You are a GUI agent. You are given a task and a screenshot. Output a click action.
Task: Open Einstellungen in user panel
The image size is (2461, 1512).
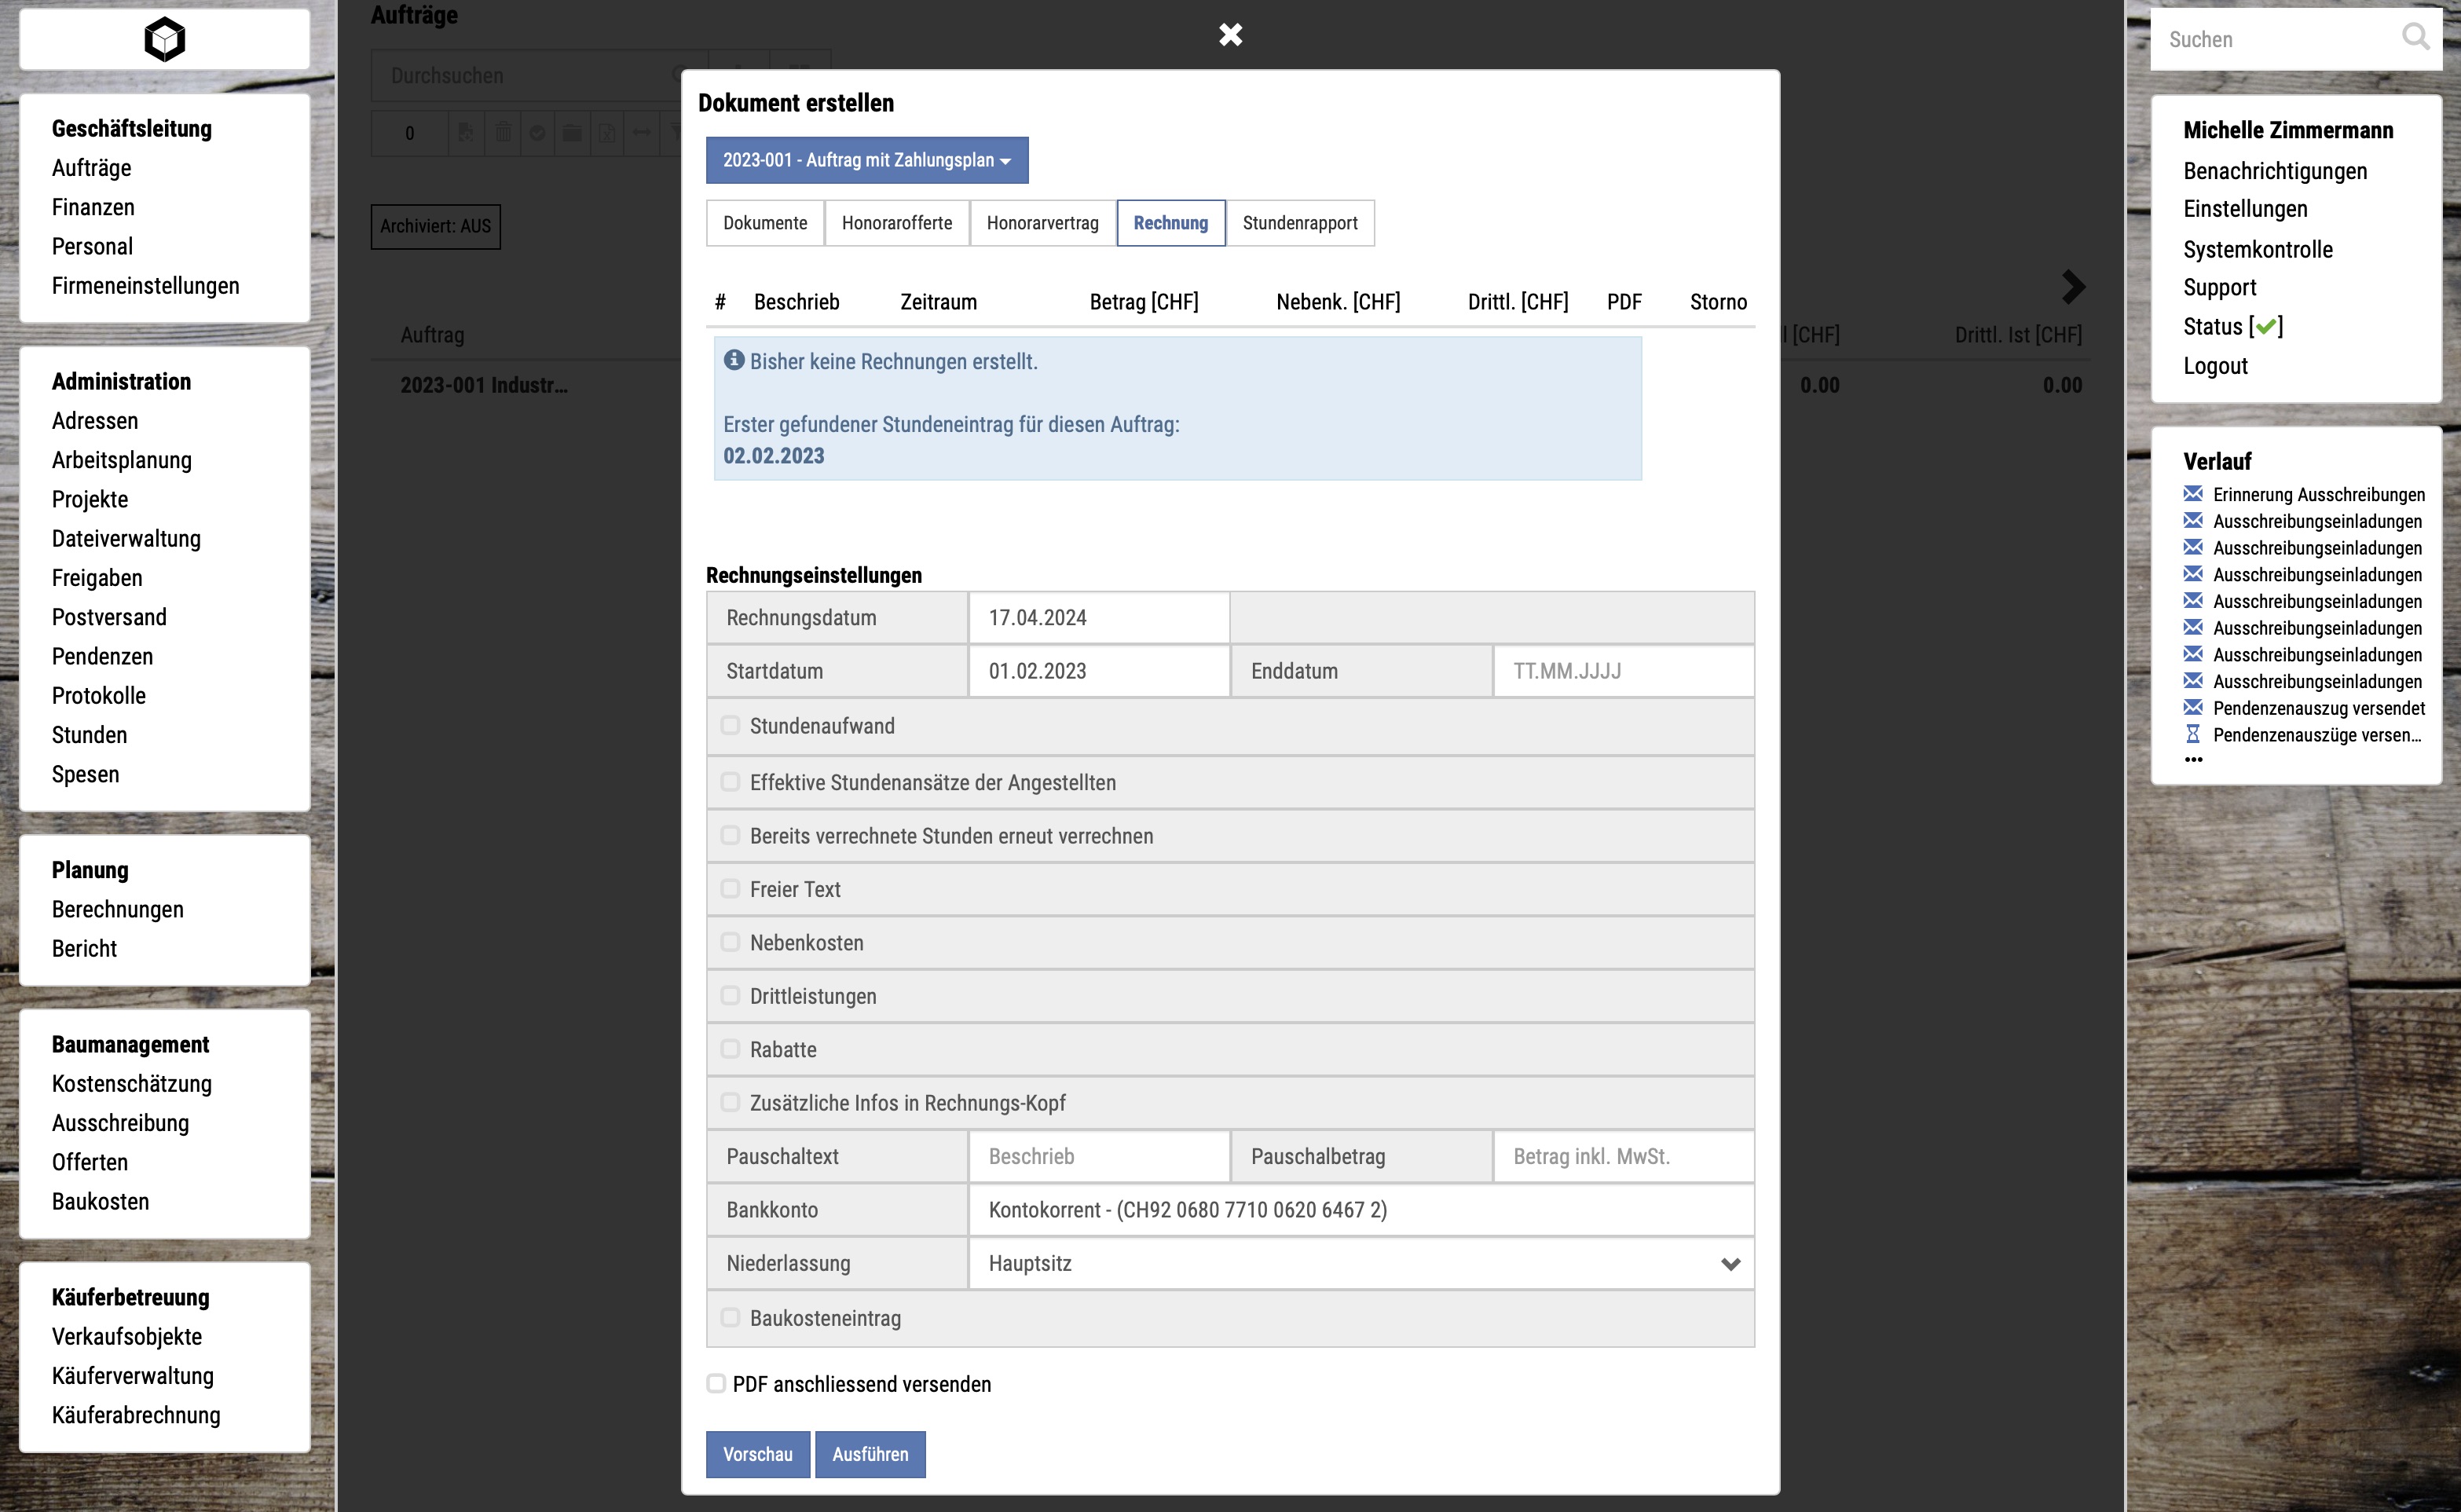[2245, 209]
